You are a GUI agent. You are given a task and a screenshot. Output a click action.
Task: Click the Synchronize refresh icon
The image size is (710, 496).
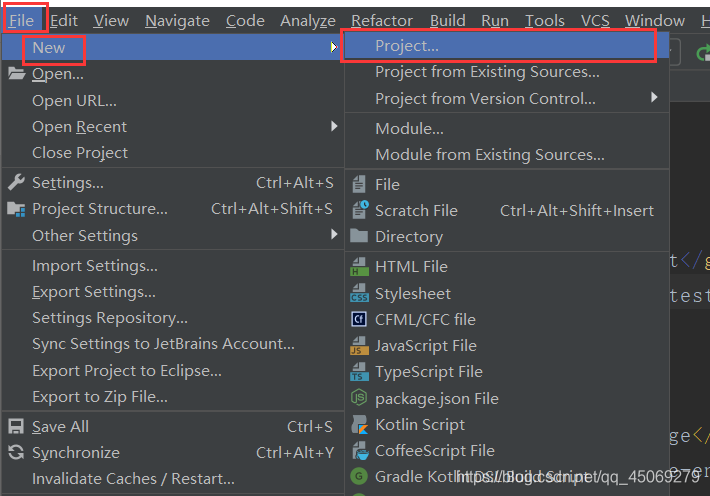point(16,452)
